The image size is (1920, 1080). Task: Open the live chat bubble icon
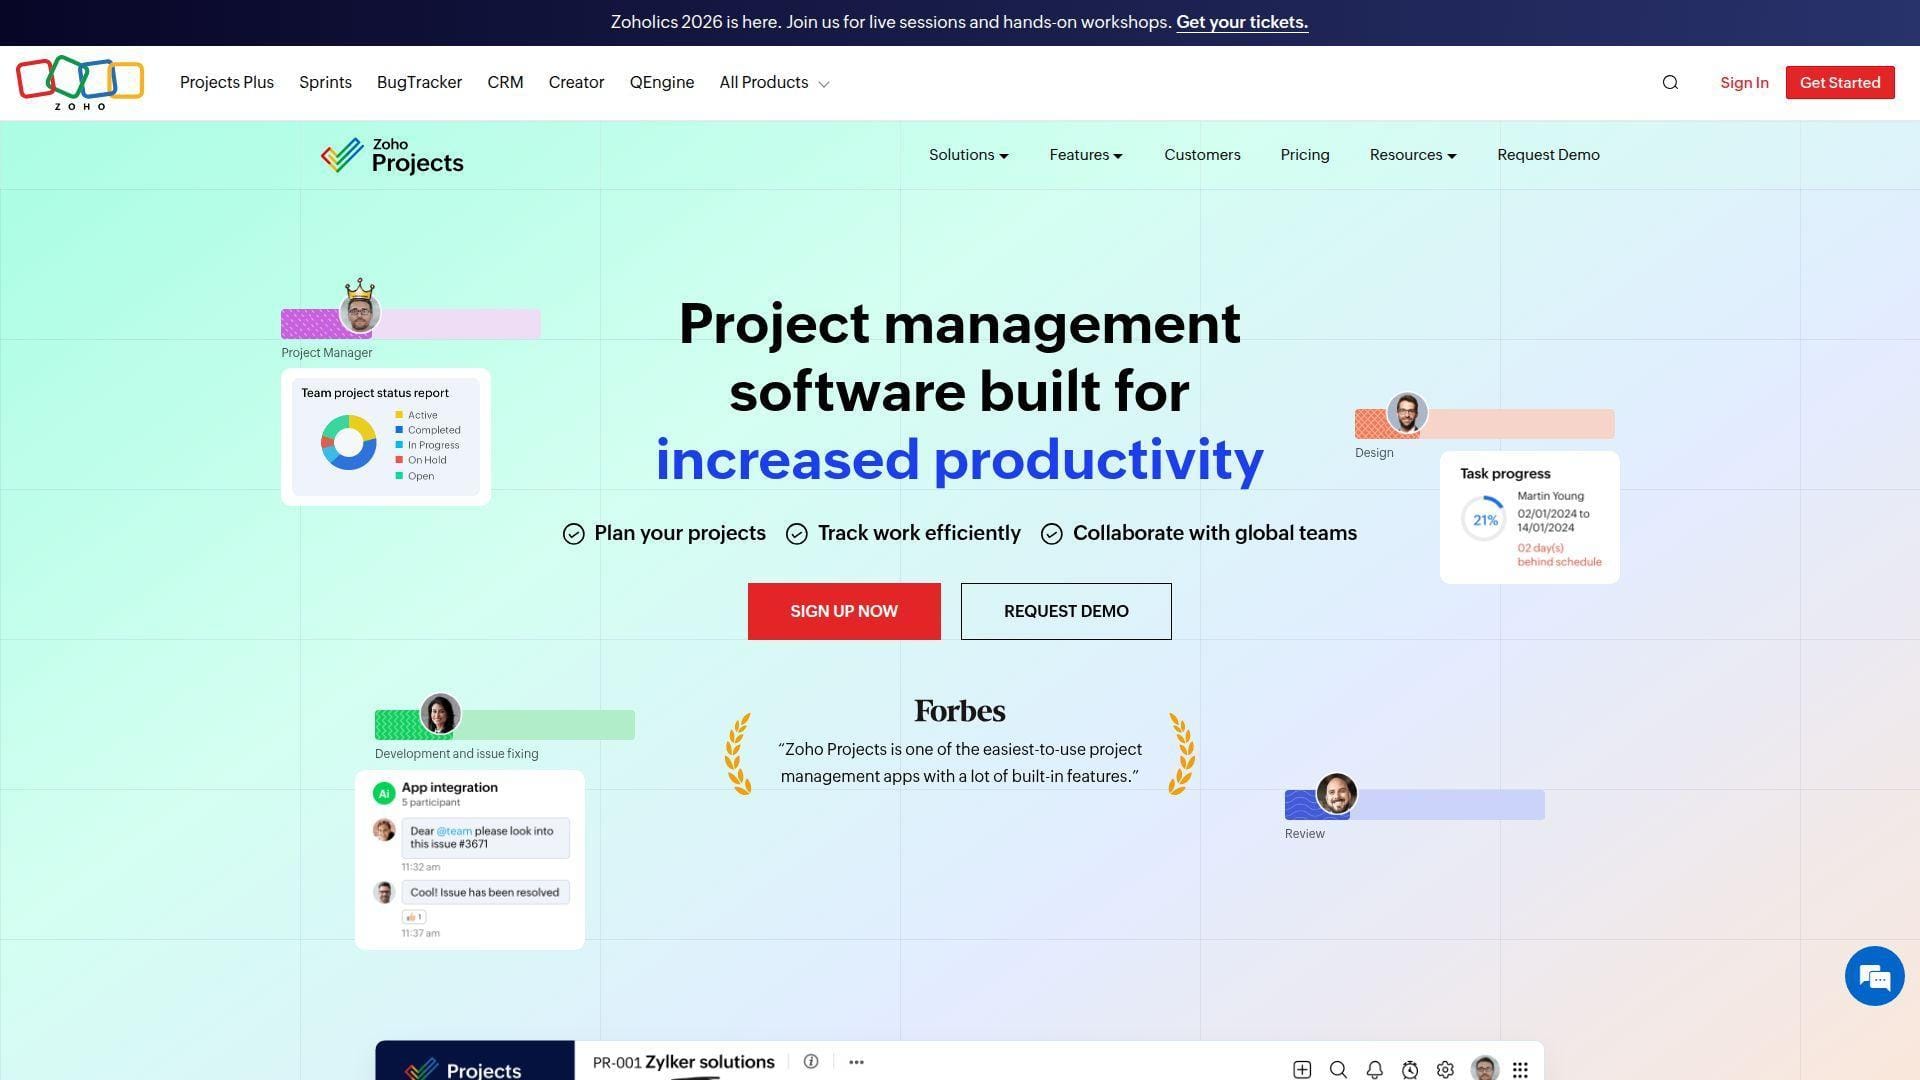point(1874,976)
